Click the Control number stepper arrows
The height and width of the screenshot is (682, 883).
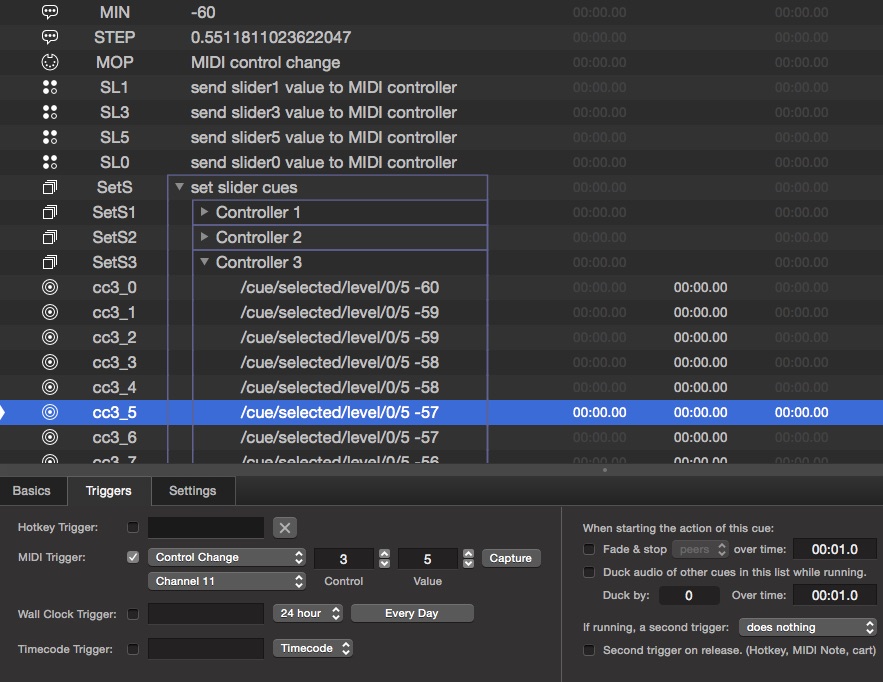384,558
